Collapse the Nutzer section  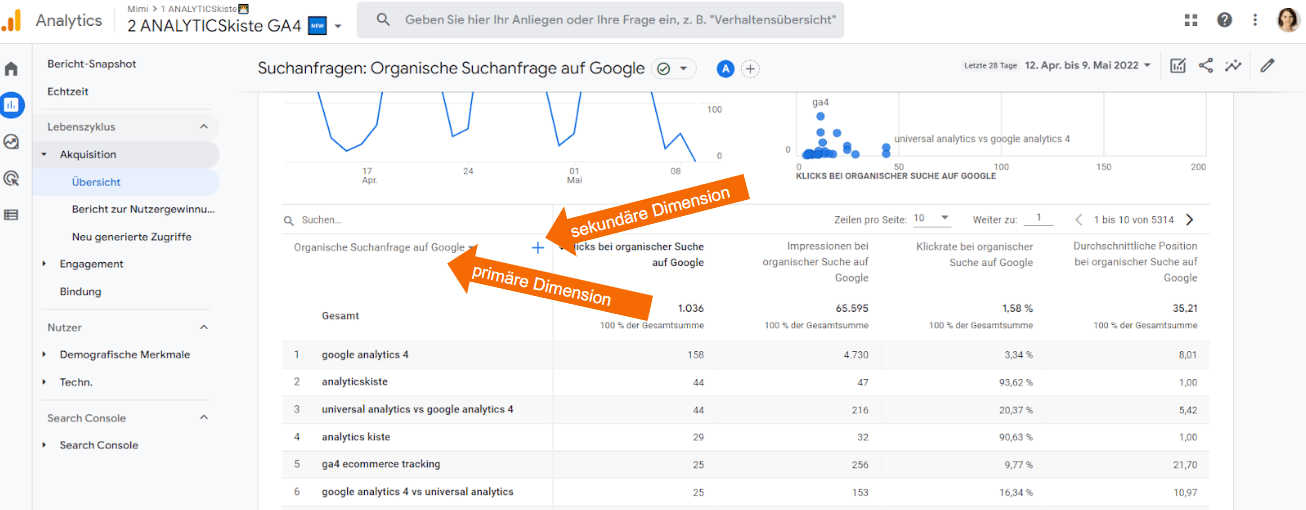[x=204, y=327]
